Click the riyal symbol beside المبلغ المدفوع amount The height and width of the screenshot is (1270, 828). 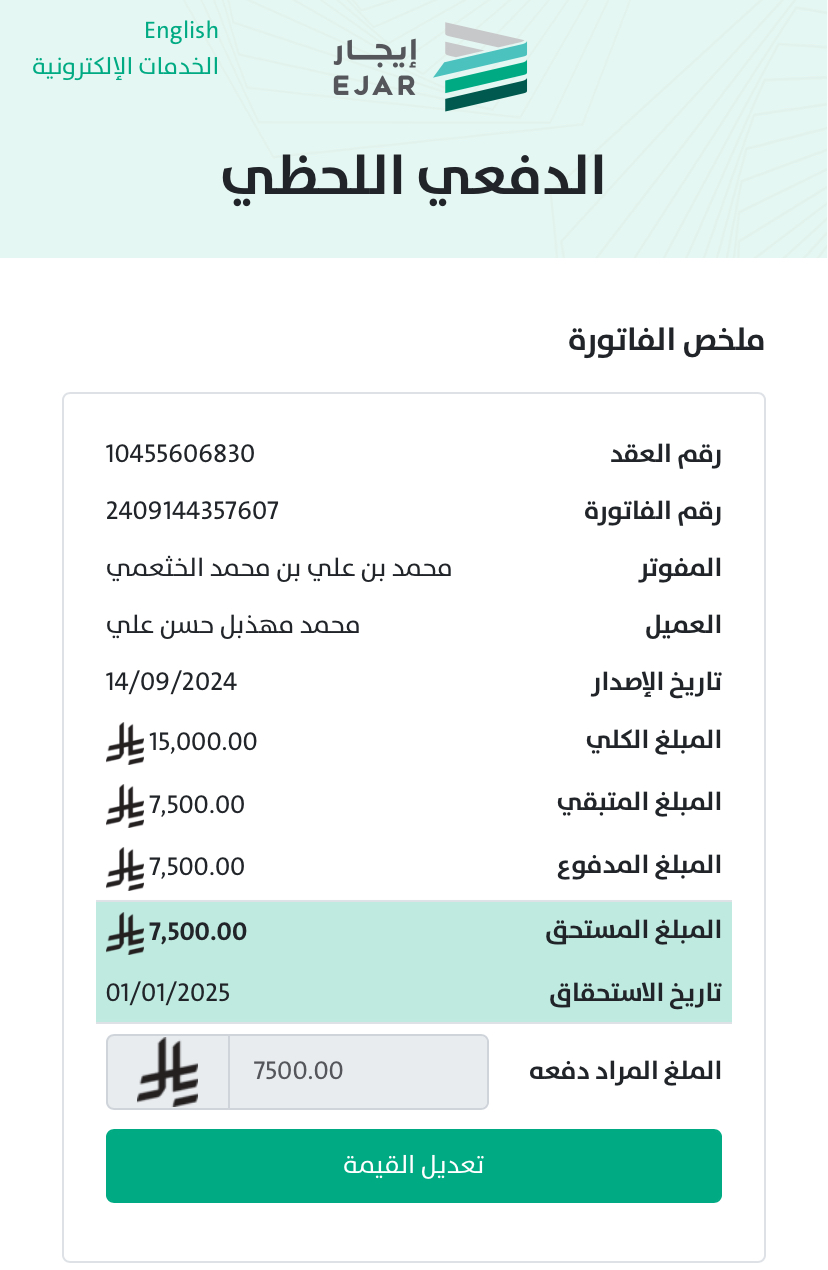tap(126, 867)
